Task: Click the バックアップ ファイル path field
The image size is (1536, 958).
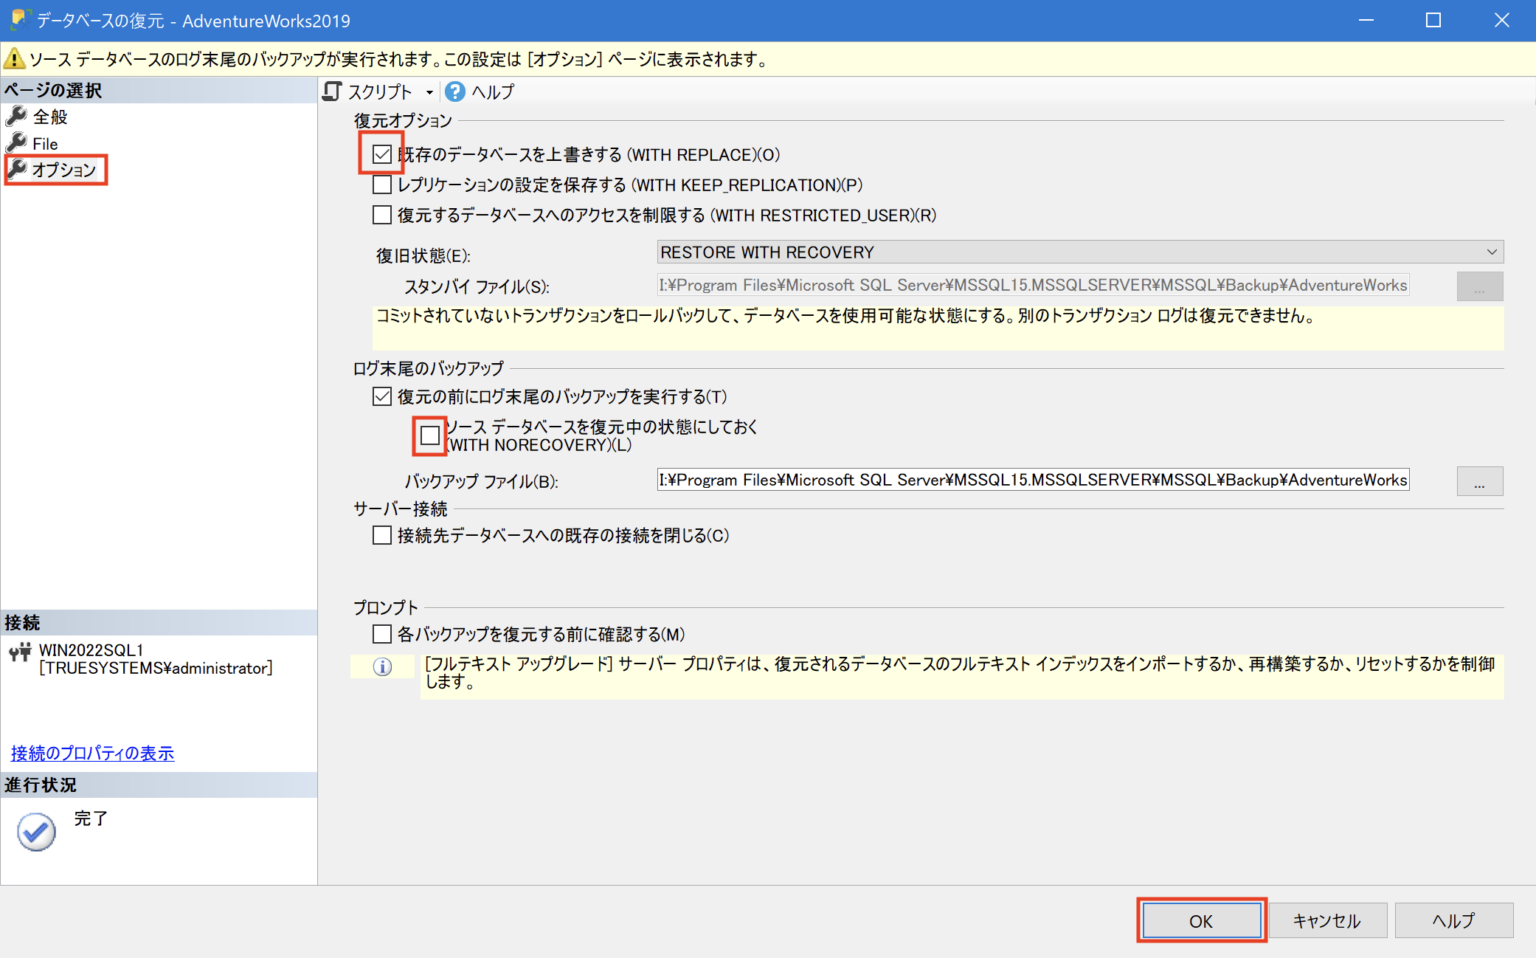Action: pos(1030,480)
